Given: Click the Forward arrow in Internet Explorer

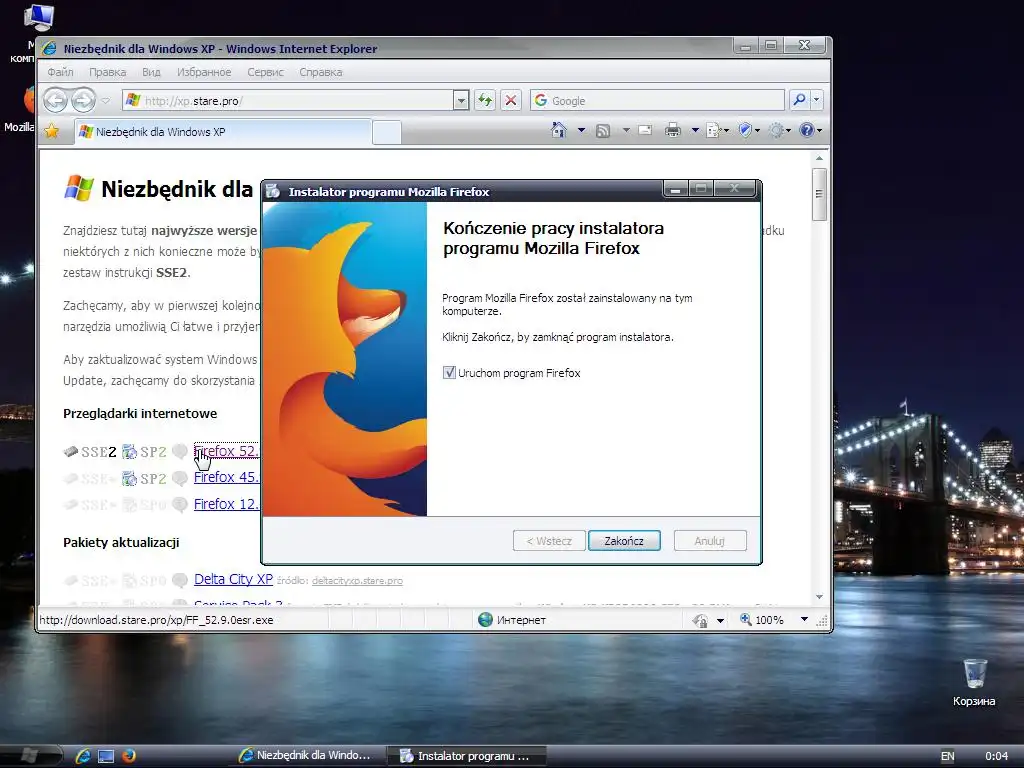Looking at the screenshot, I should click(83, 101).
